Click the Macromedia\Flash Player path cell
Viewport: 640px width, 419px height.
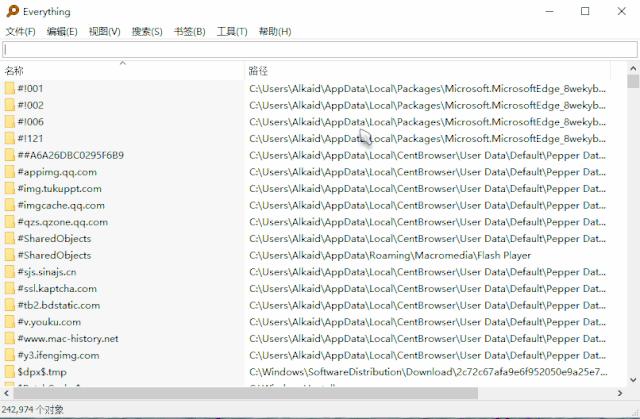coord(390,255)
